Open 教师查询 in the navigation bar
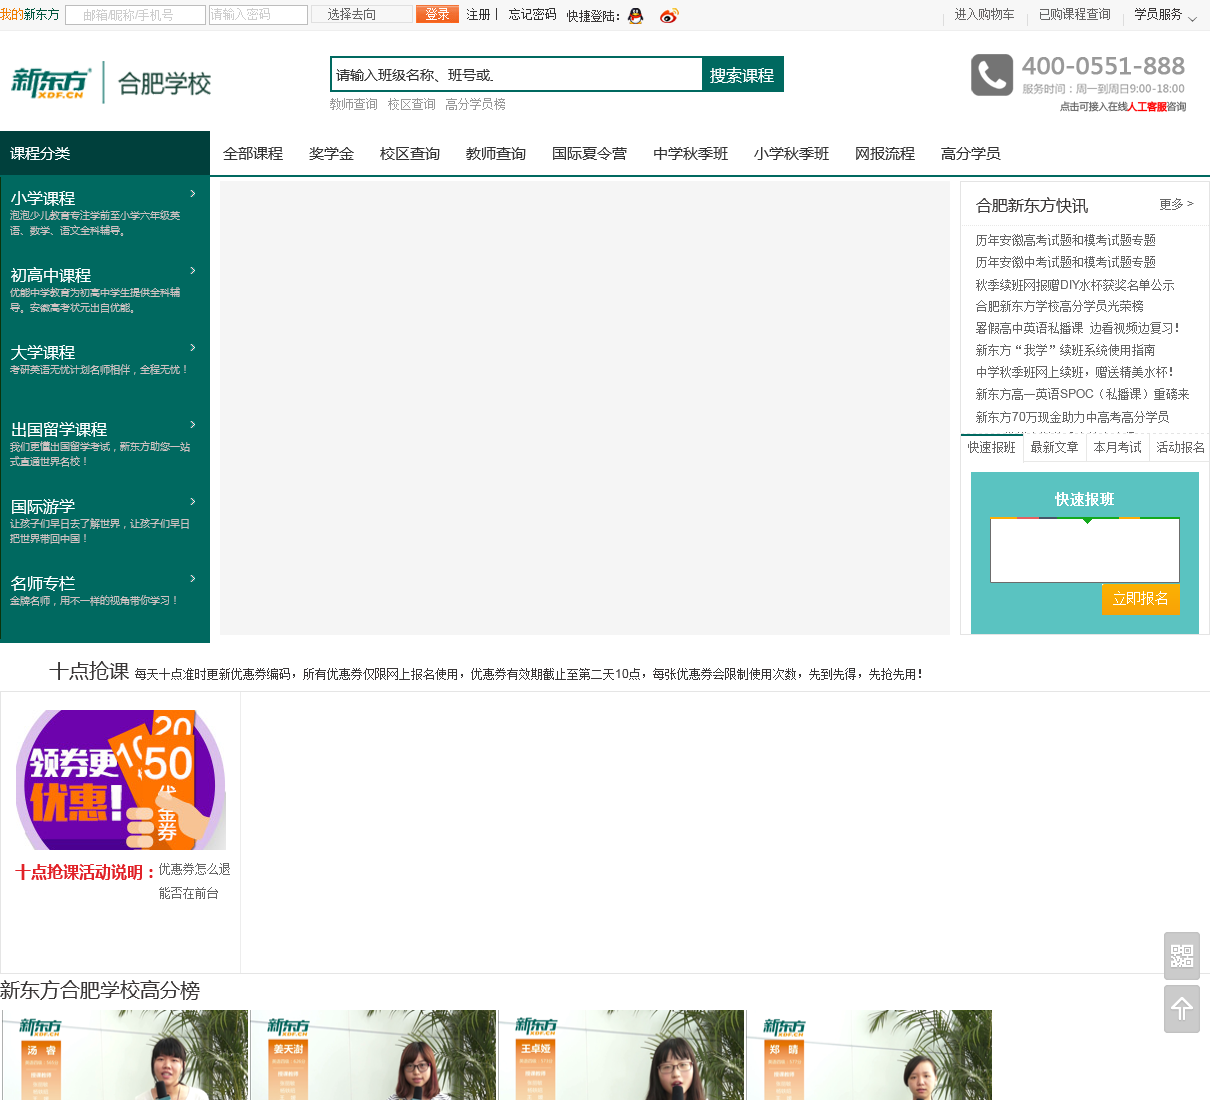Viewport: 1210px width, 1100px height. [496, 154]
